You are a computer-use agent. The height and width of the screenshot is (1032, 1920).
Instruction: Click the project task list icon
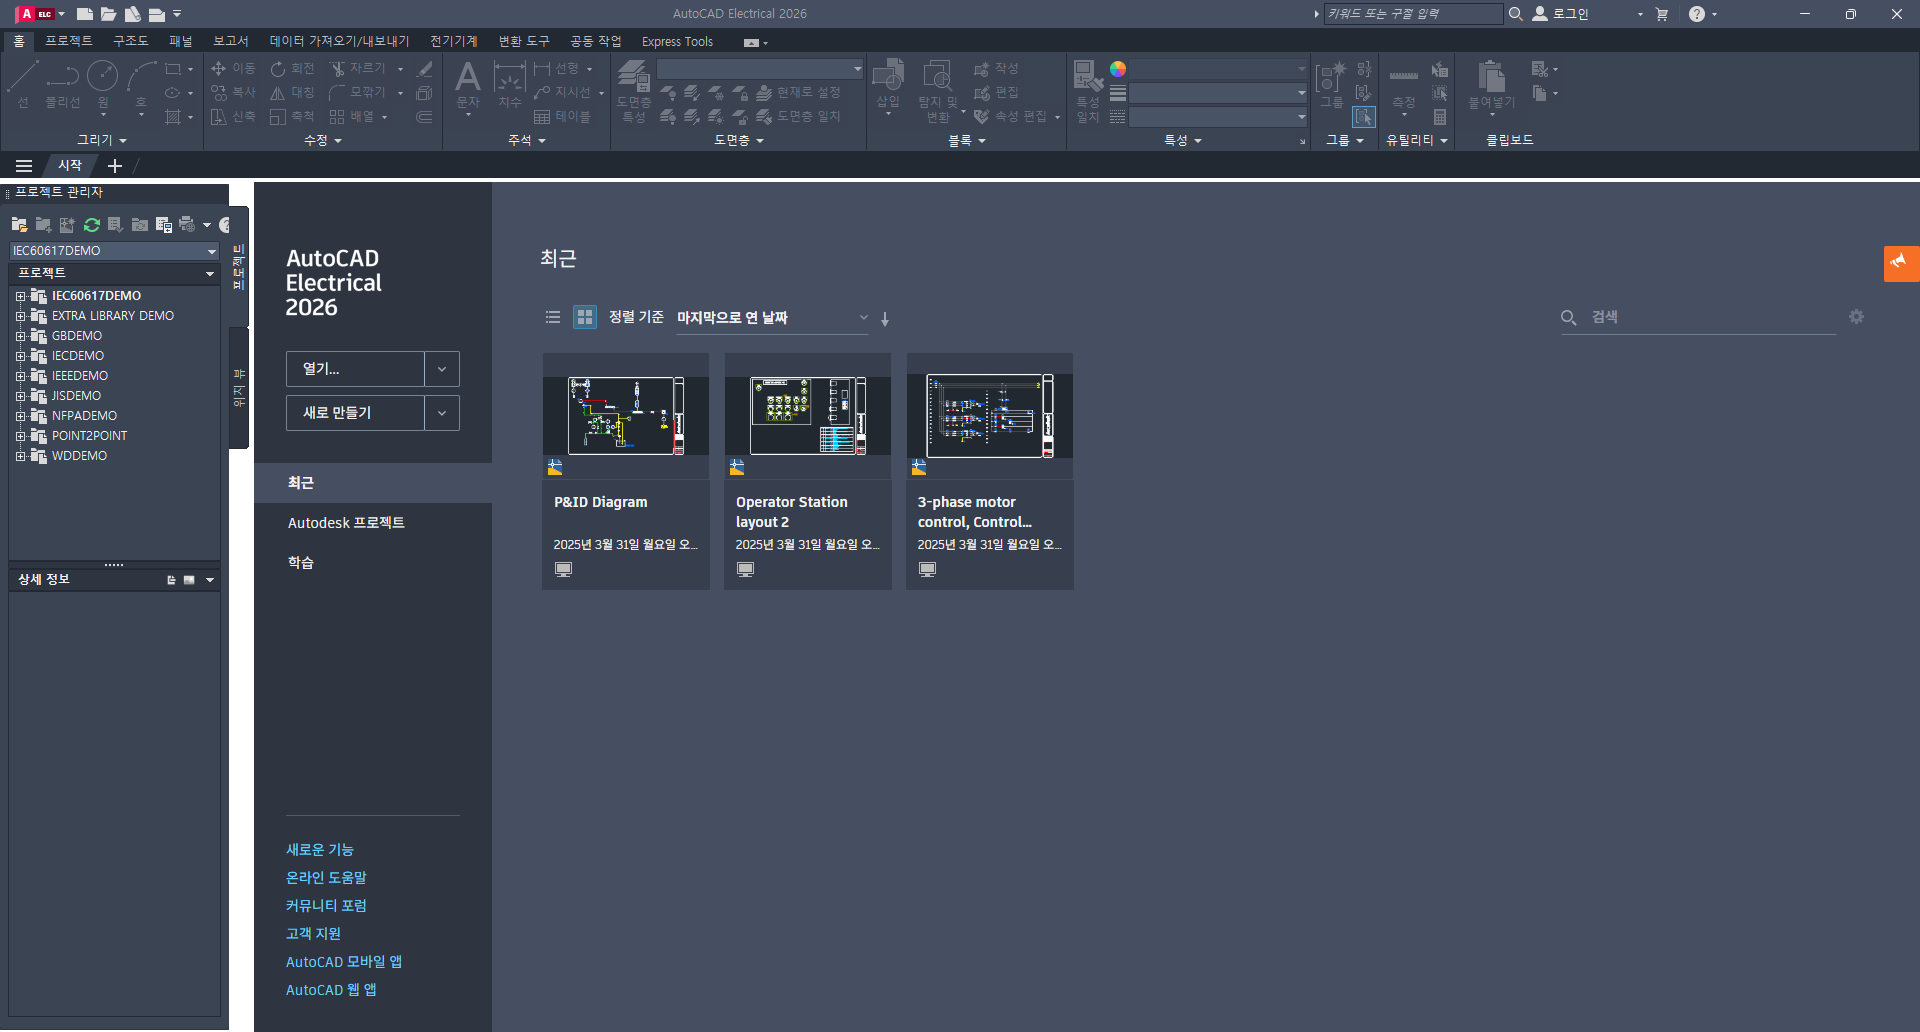pyautogui.click(x=116, y=225)
